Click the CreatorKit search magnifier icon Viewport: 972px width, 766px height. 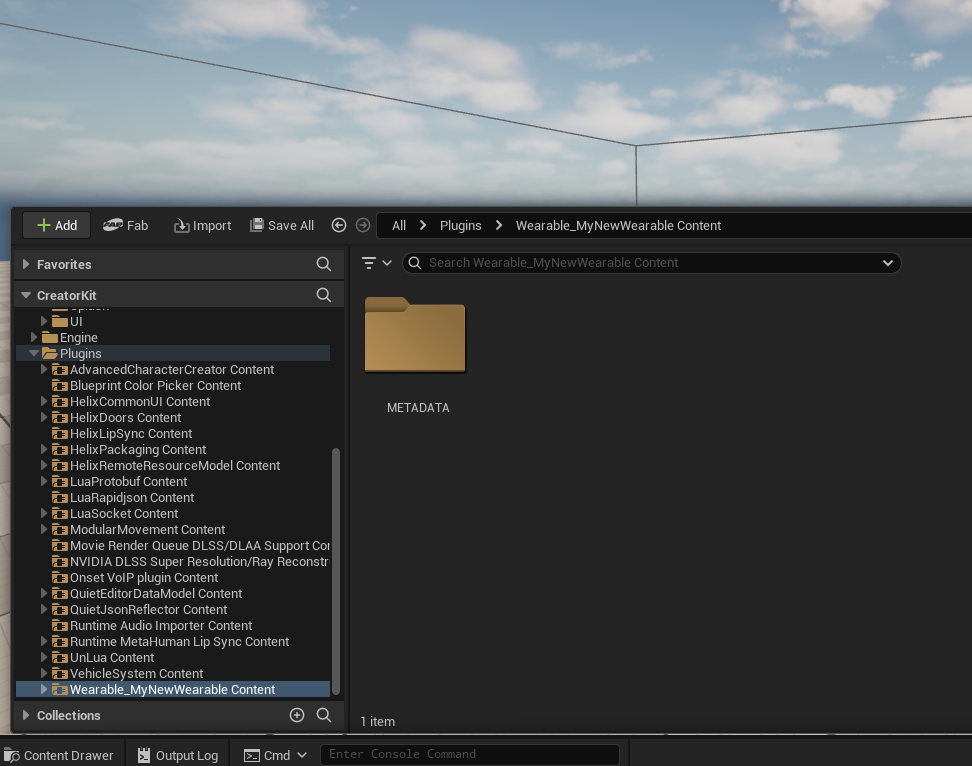tap(323, 295)
